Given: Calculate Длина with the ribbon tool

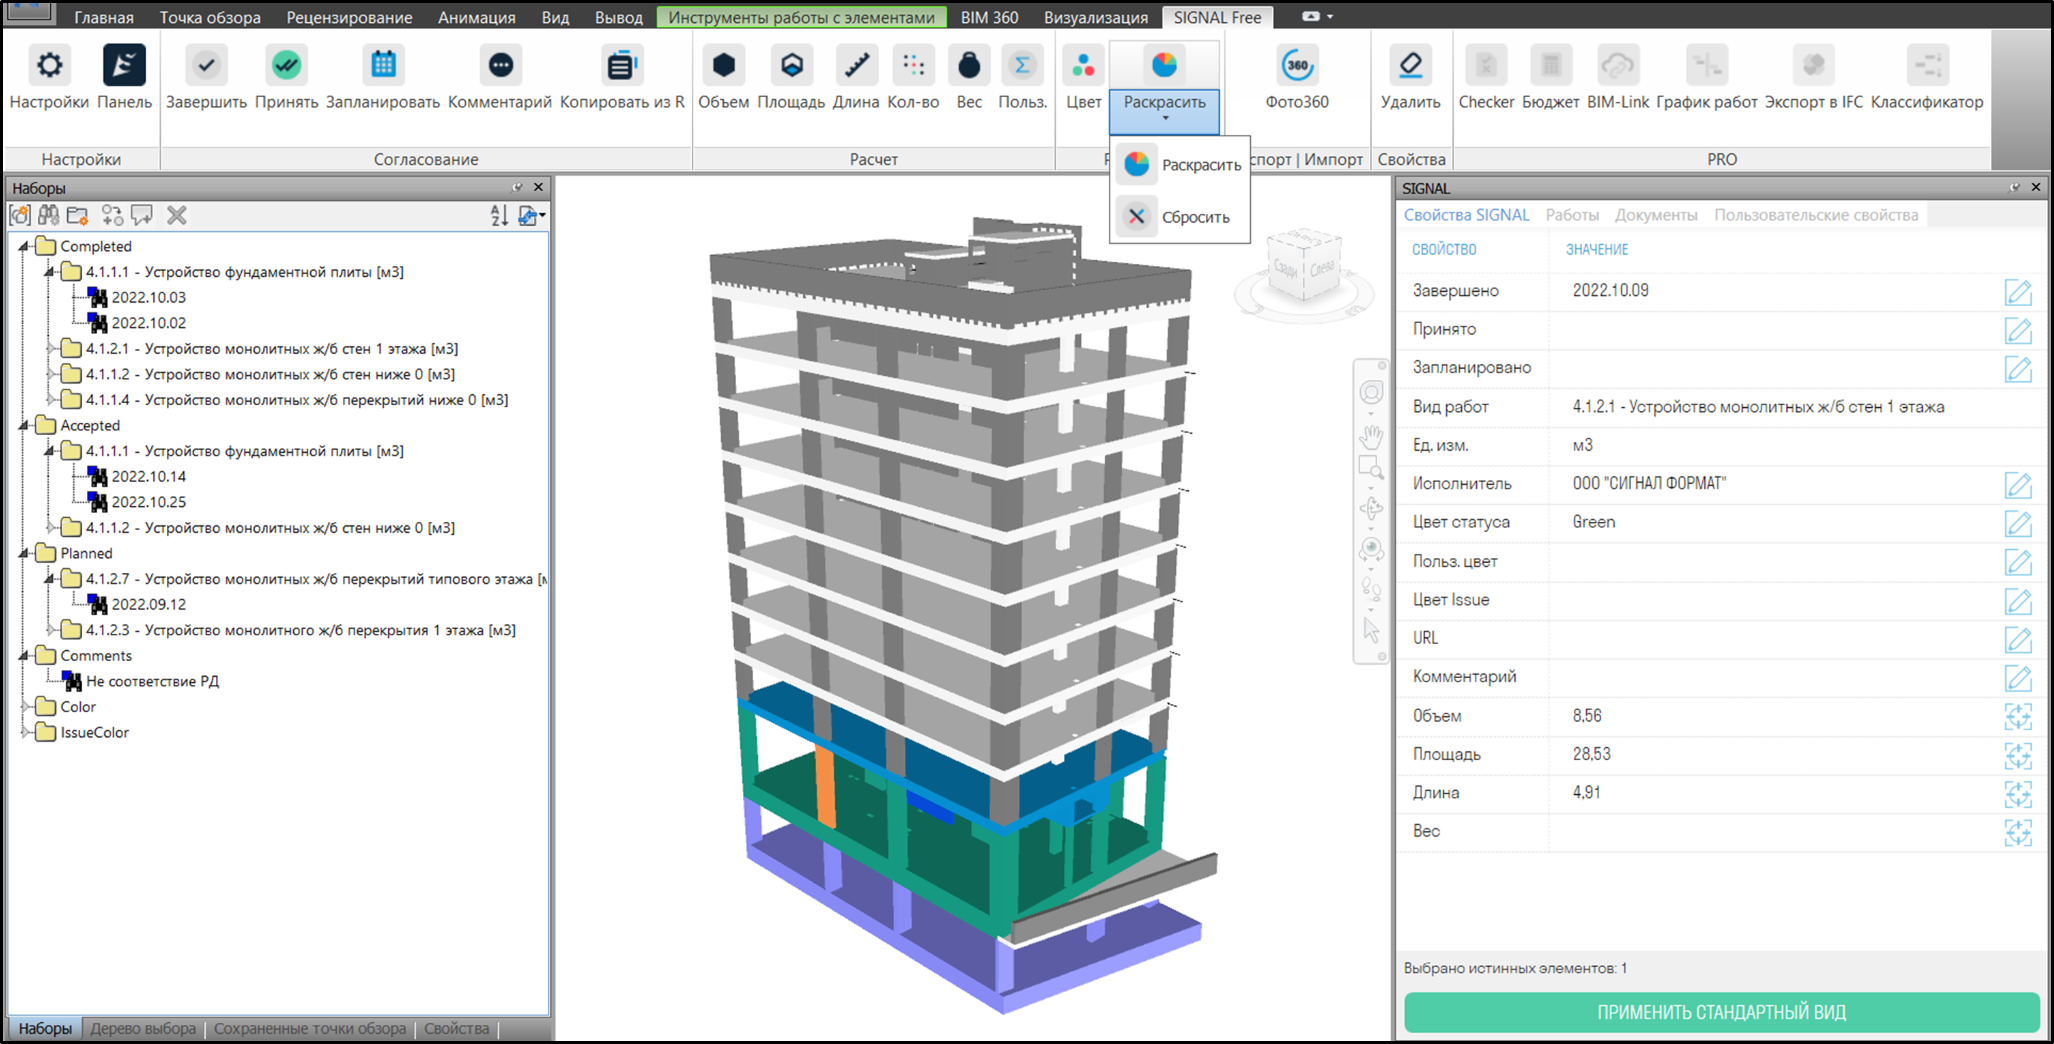Looking at the screenshot, I should pos(856,66).
